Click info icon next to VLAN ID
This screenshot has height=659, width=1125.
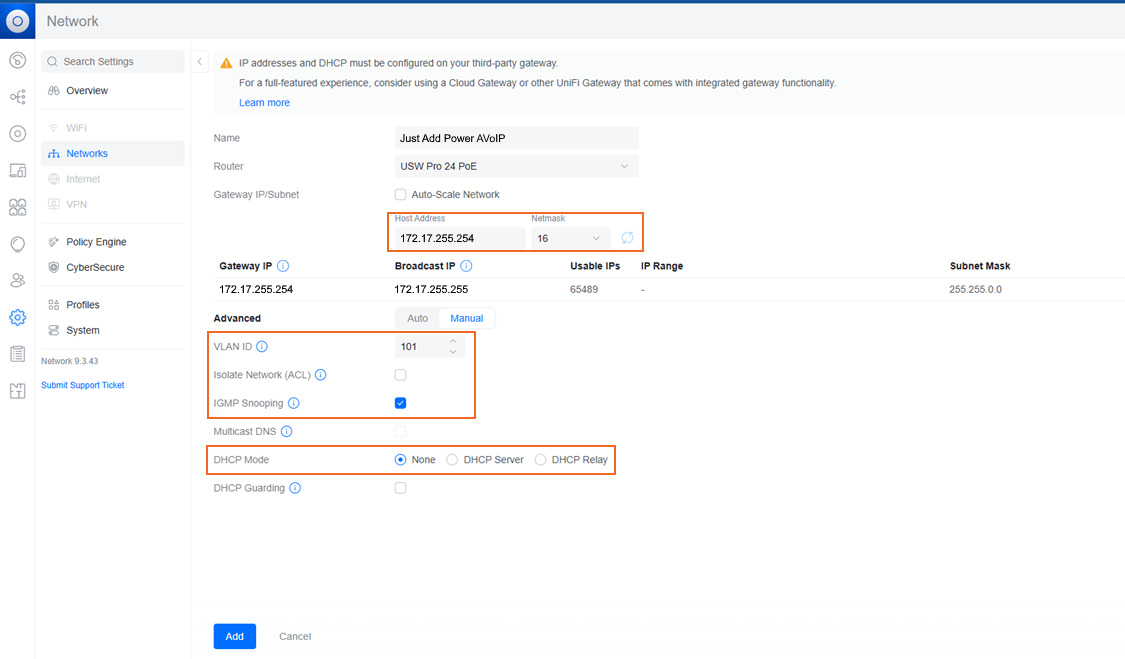point(262,347)
